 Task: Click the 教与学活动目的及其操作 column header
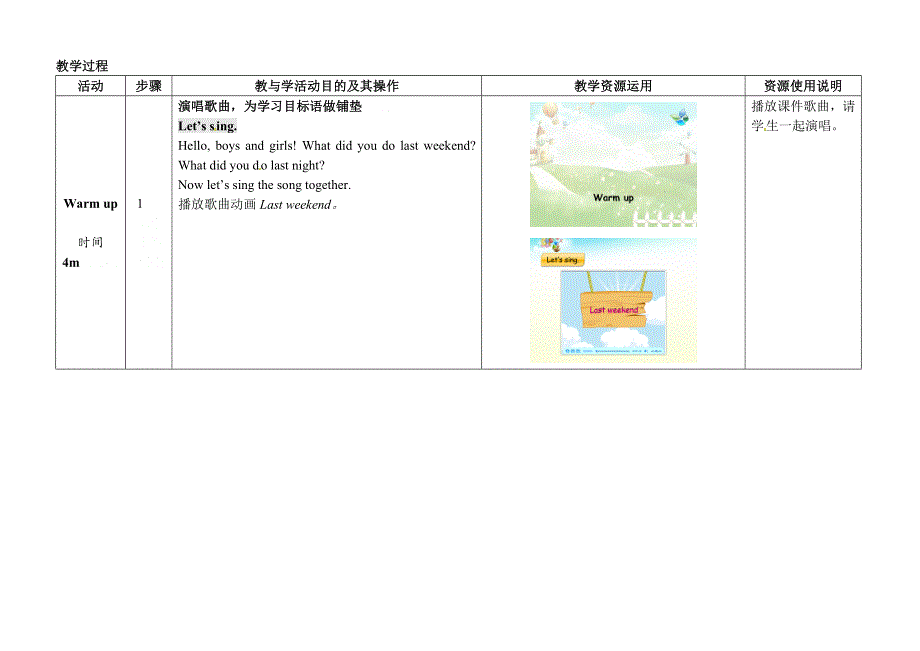(x=326, y=86)
